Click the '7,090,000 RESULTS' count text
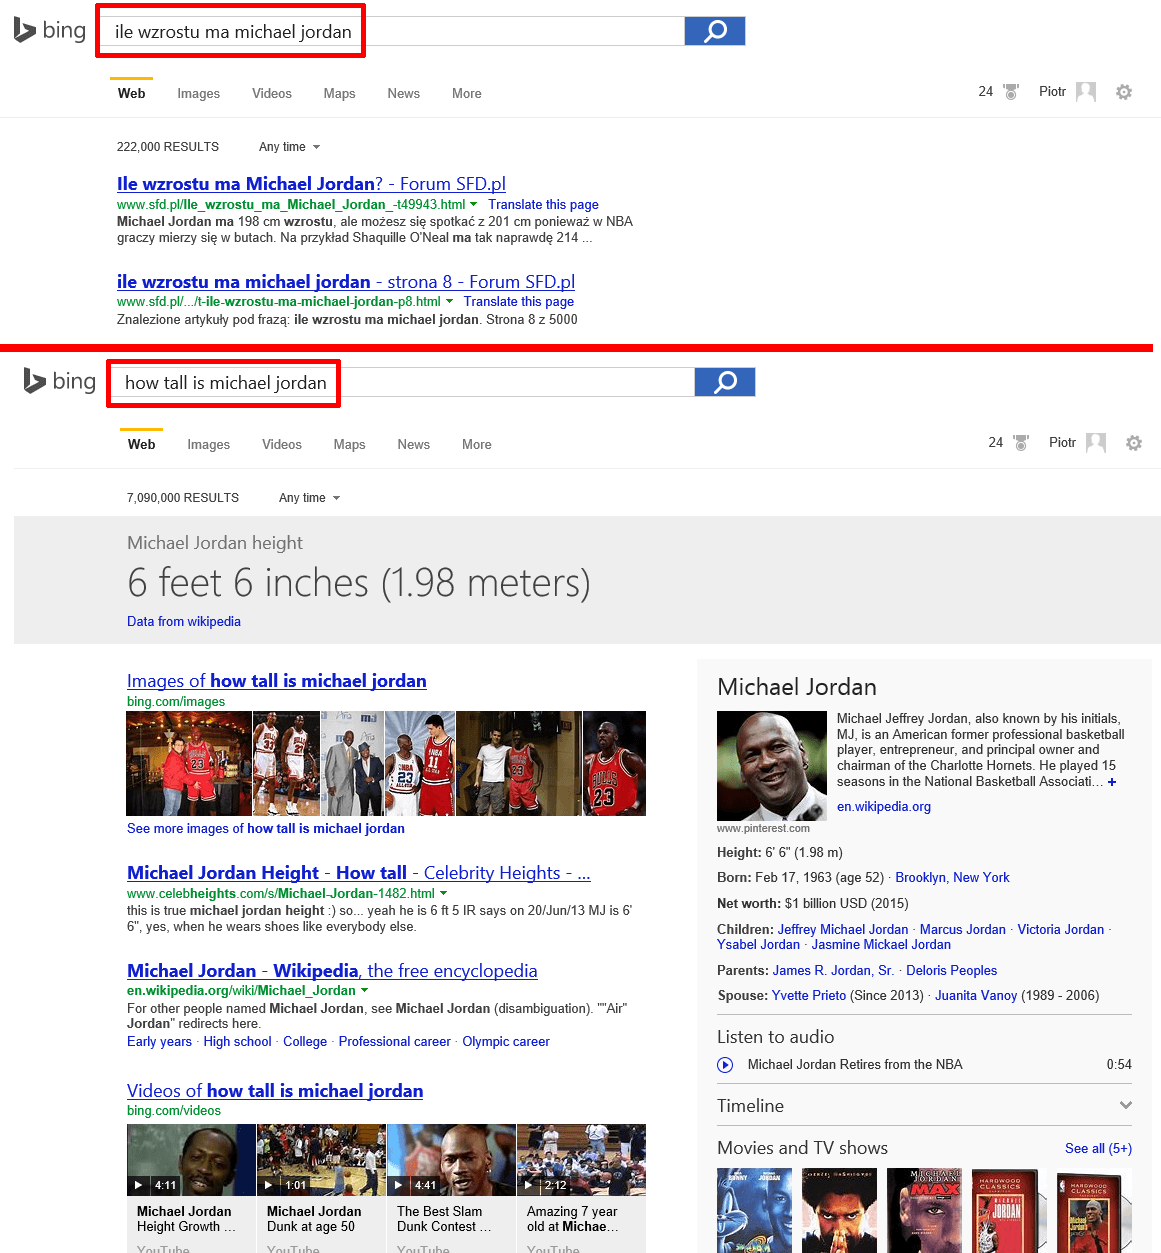The height and width of the screenshot is (1253, 1161). tap(183, 498)
